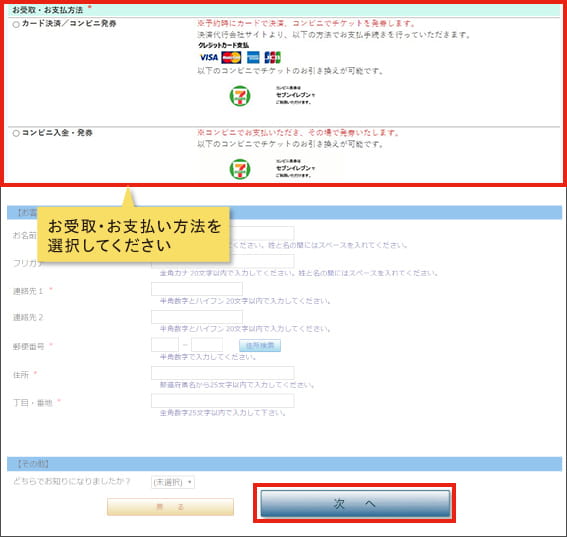This screenshot has height=537, width=567.
Task: Click the JCB card logo
Action: tap(272, 57)
